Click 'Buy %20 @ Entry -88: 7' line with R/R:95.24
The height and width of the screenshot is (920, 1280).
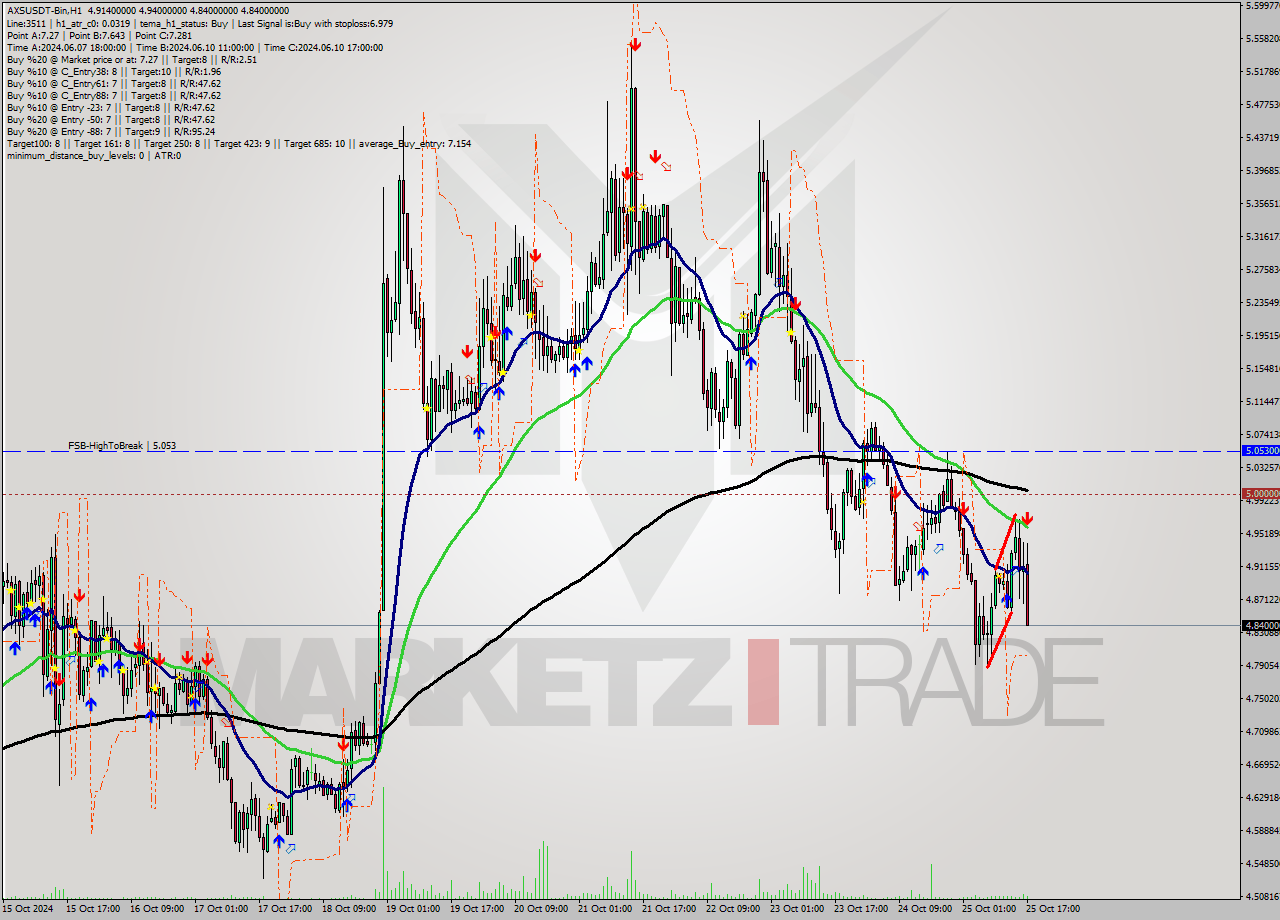110,131
